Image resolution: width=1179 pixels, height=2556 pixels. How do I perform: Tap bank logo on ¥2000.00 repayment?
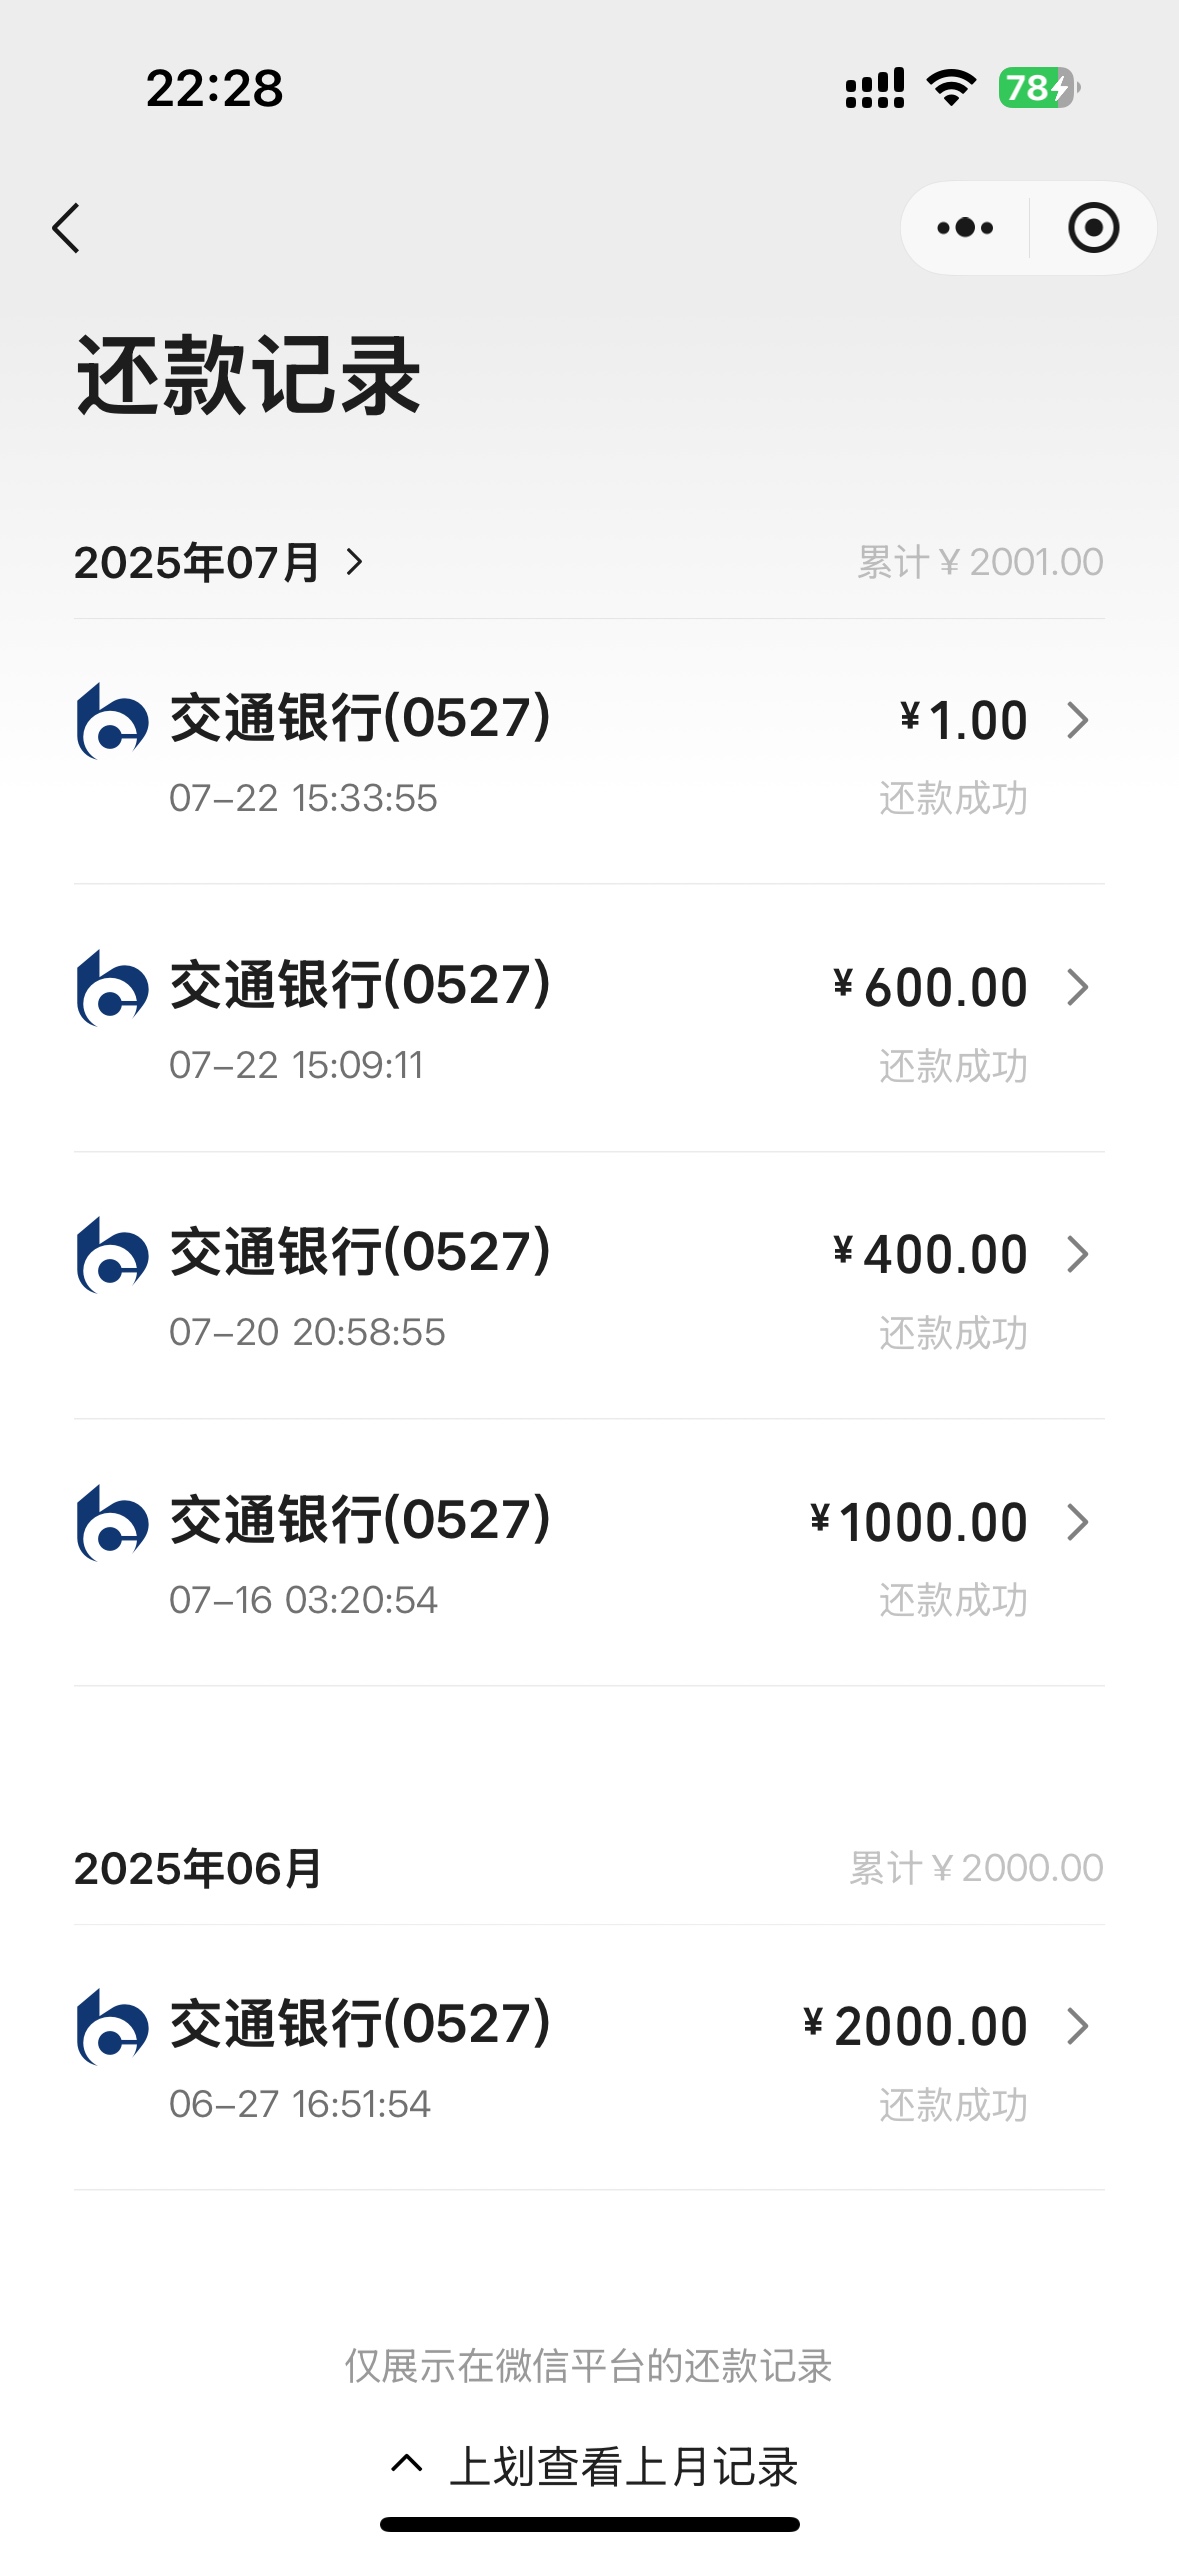(112, 2026)
